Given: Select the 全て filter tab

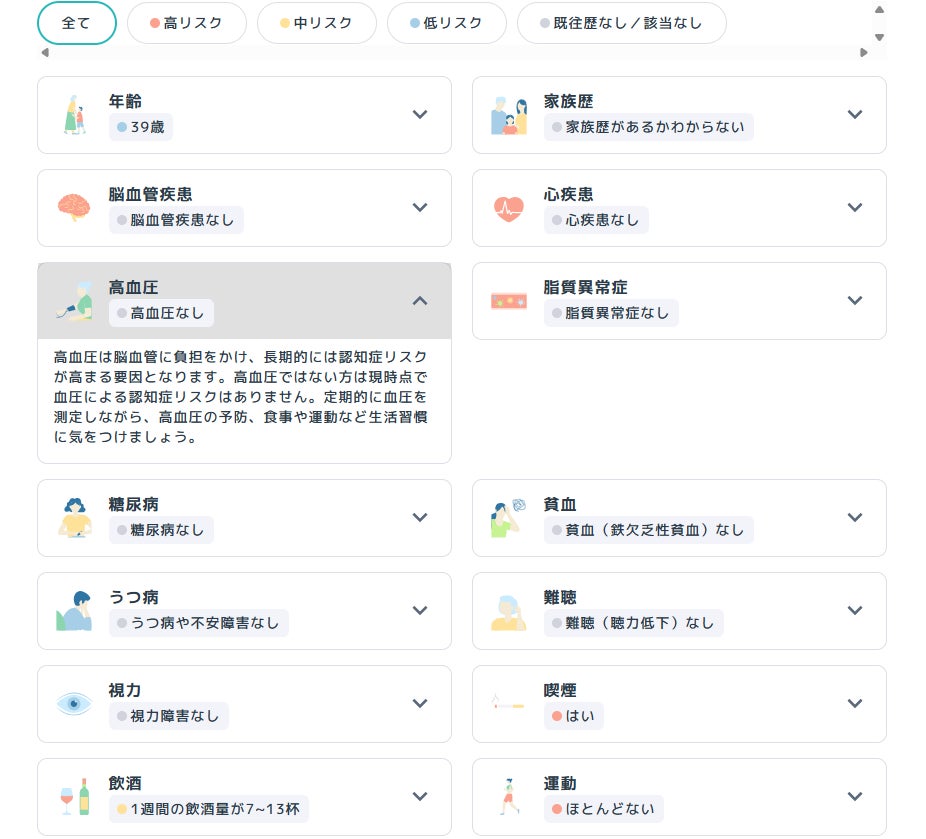Looking at the screenshot, I should coord(76,23).
